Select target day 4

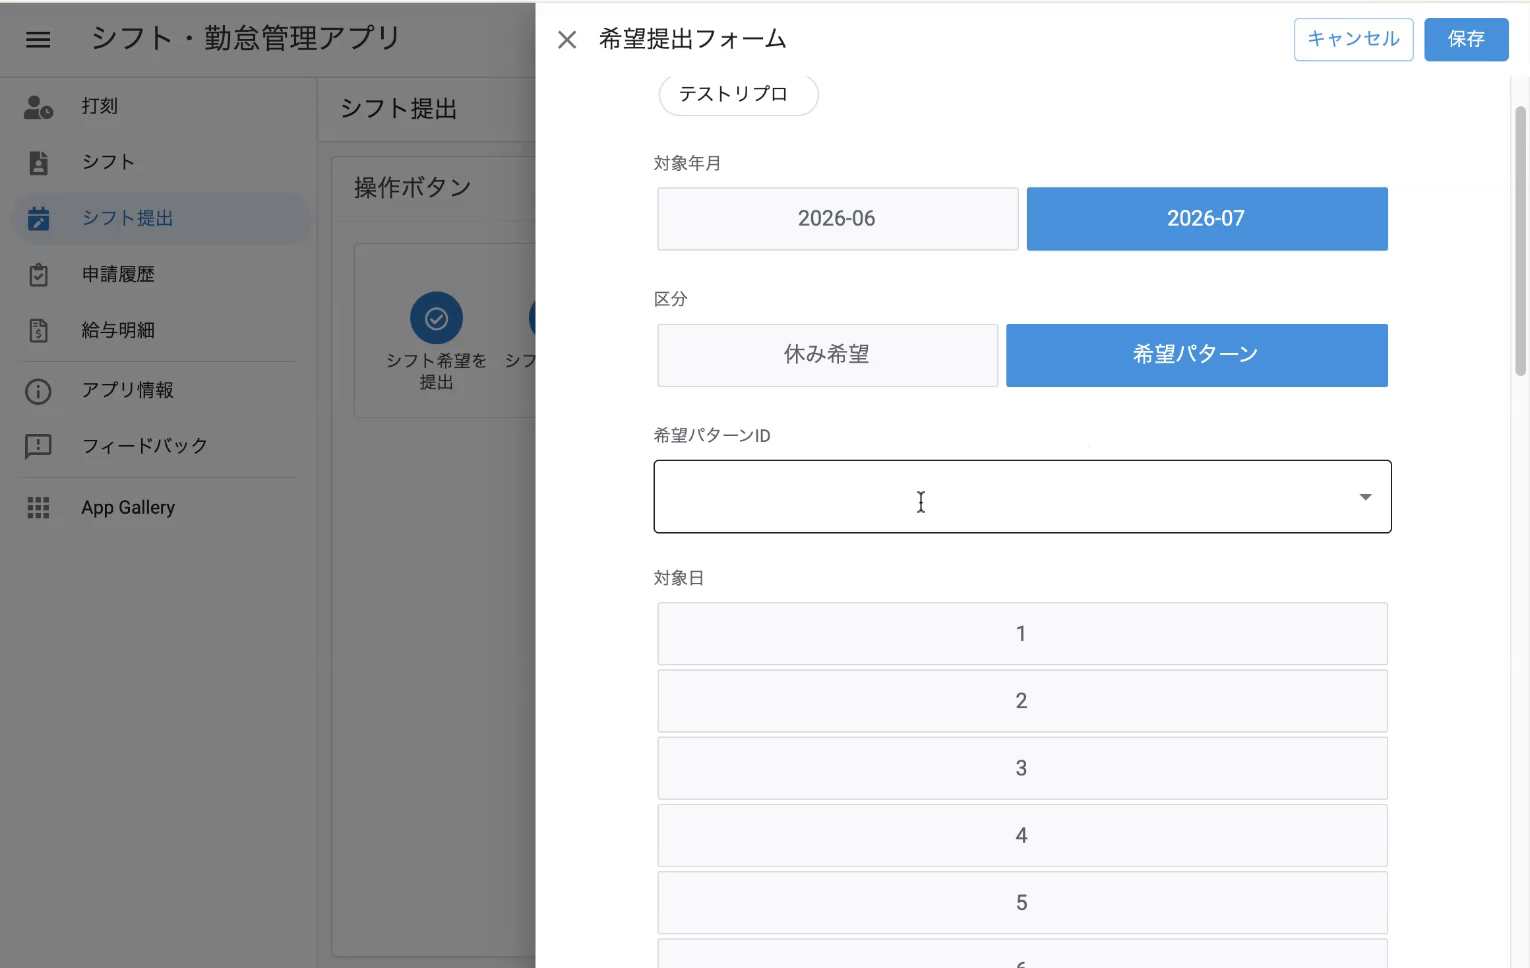tap(1022, 835)
